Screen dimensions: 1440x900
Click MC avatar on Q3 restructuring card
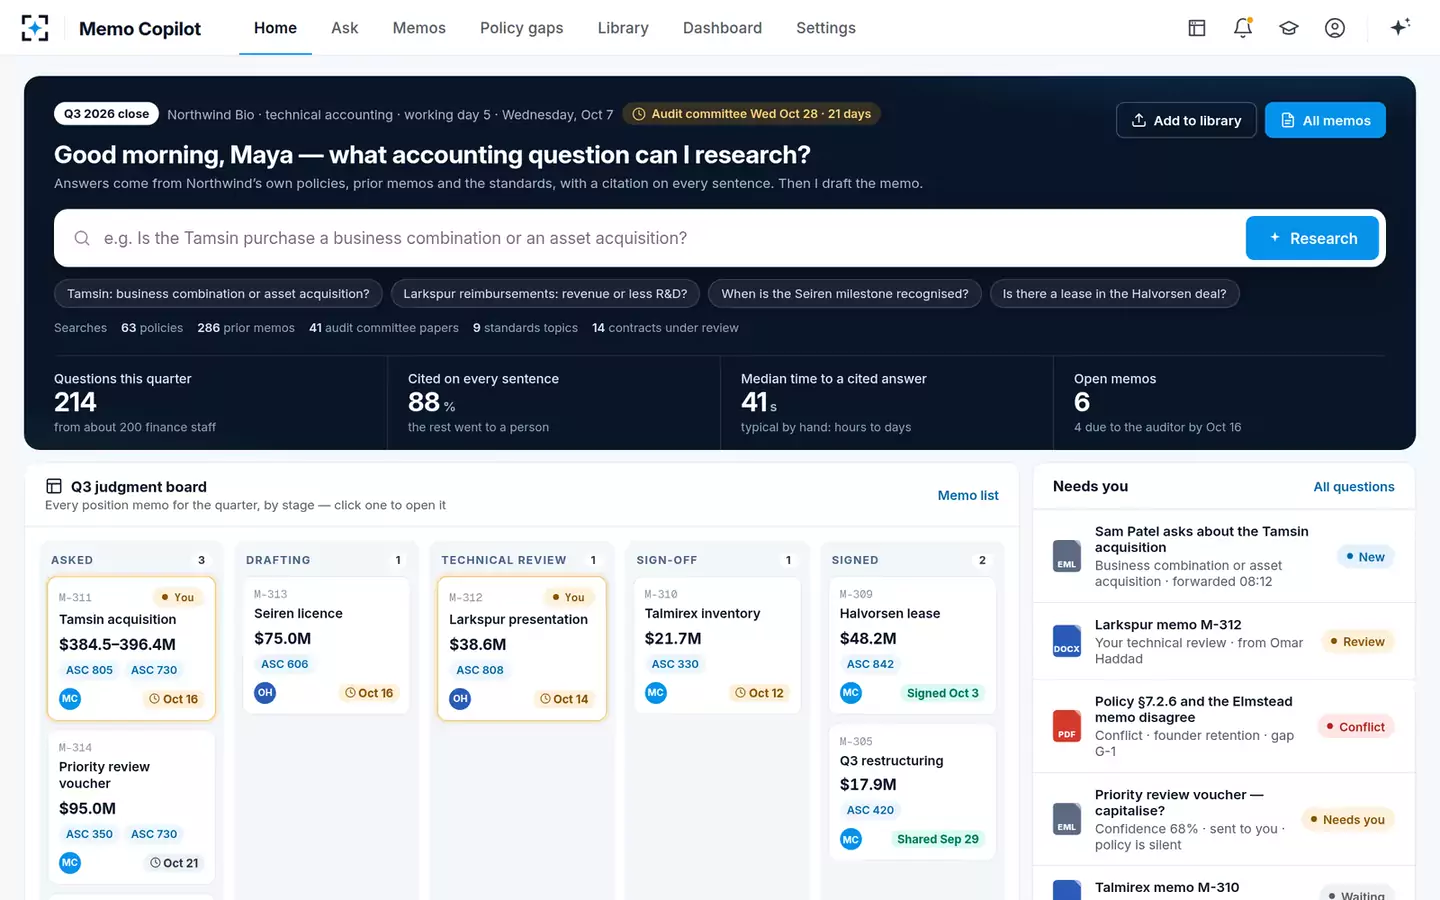[851, 839]
